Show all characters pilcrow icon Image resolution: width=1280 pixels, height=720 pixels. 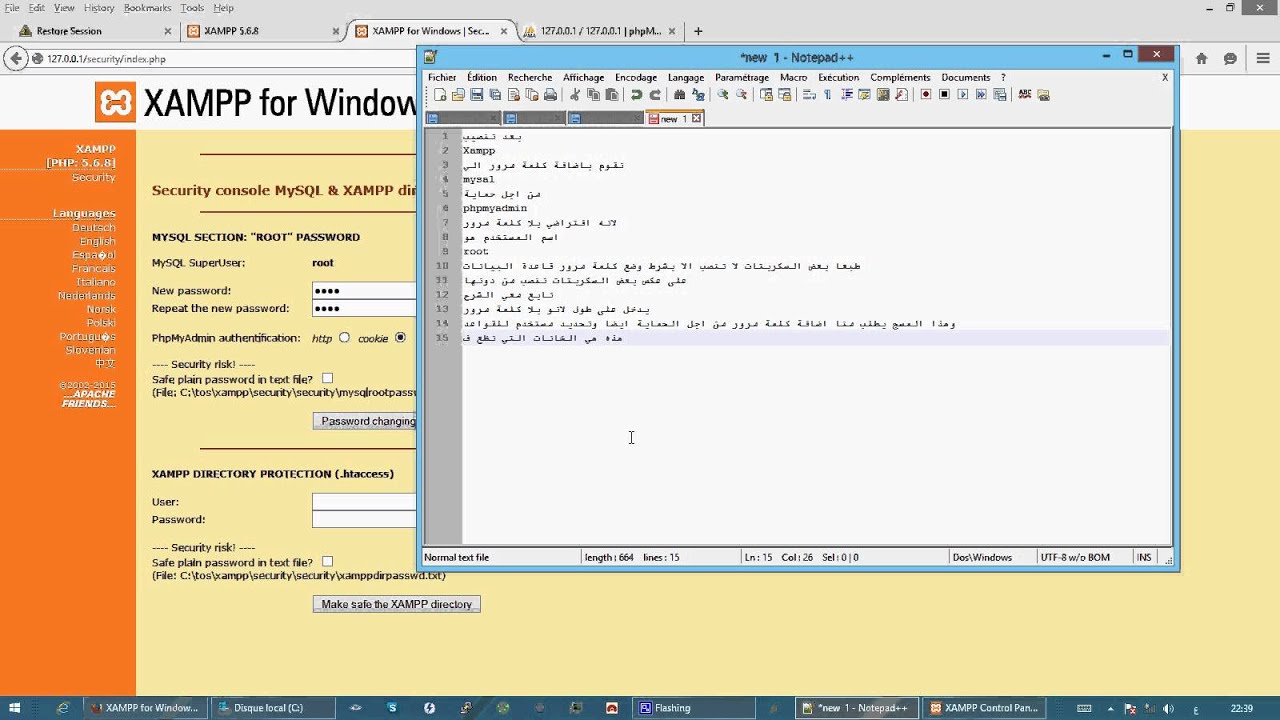coord(827,95)
